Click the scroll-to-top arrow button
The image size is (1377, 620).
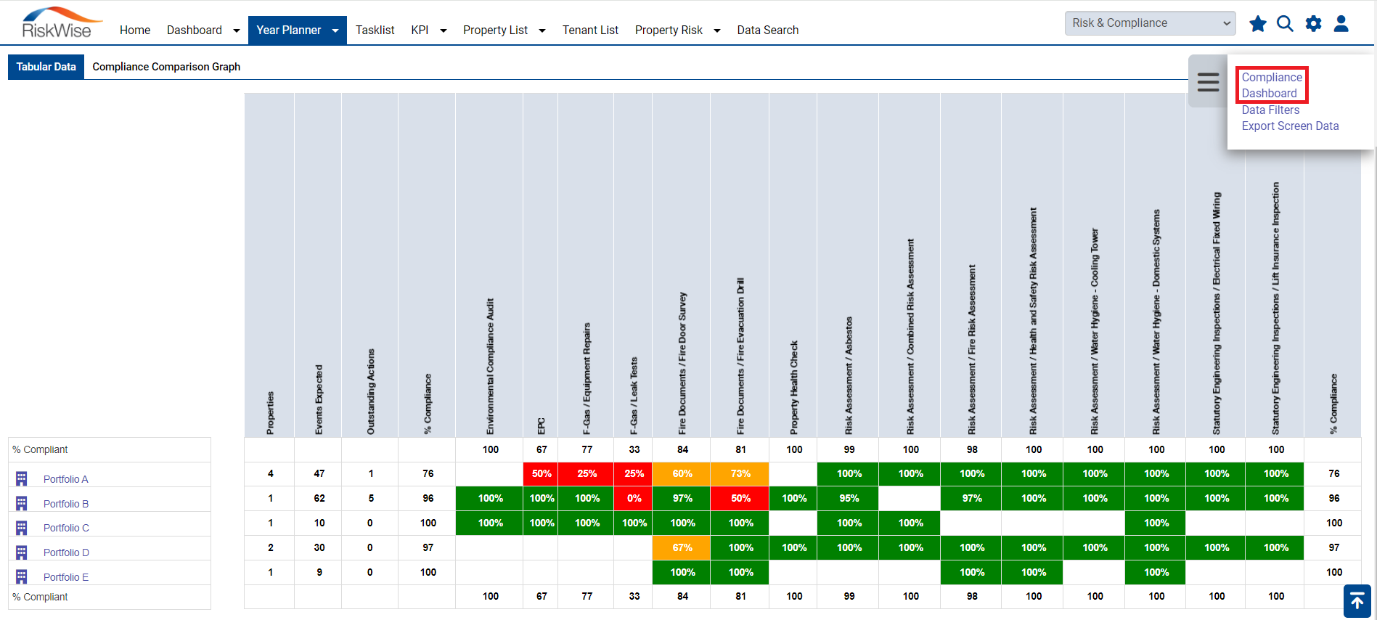[1357, 600]
